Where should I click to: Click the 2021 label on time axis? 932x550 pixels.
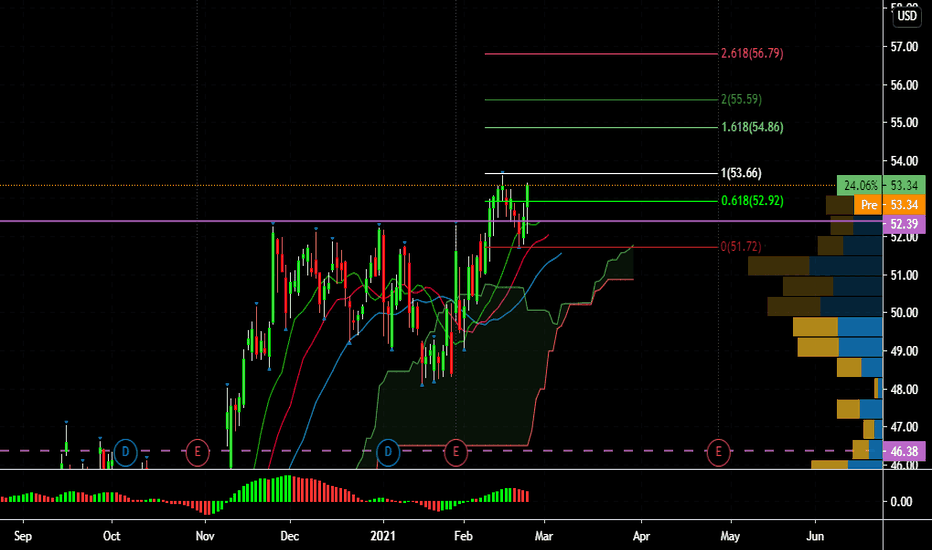point(382,536)
